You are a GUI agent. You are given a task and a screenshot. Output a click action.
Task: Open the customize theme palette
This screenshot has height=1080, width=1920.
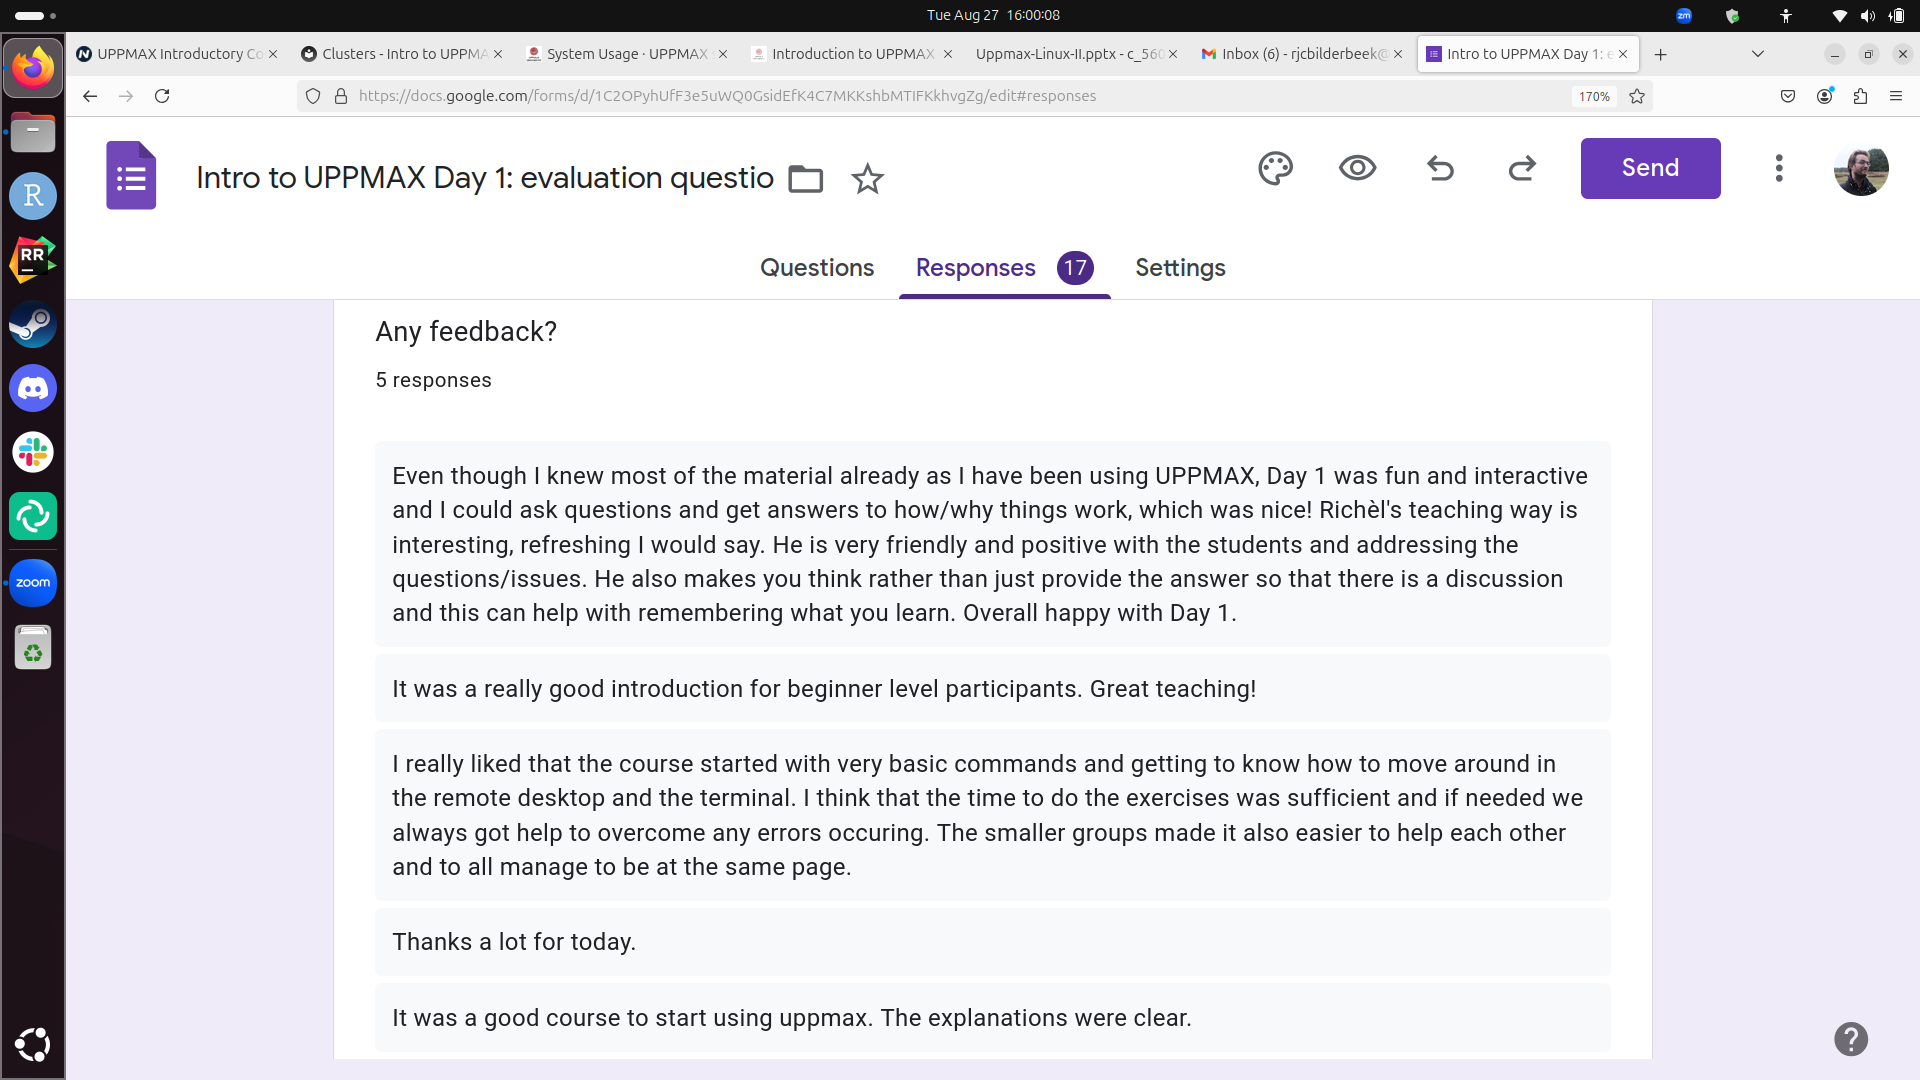click(x=1275, y=168)
